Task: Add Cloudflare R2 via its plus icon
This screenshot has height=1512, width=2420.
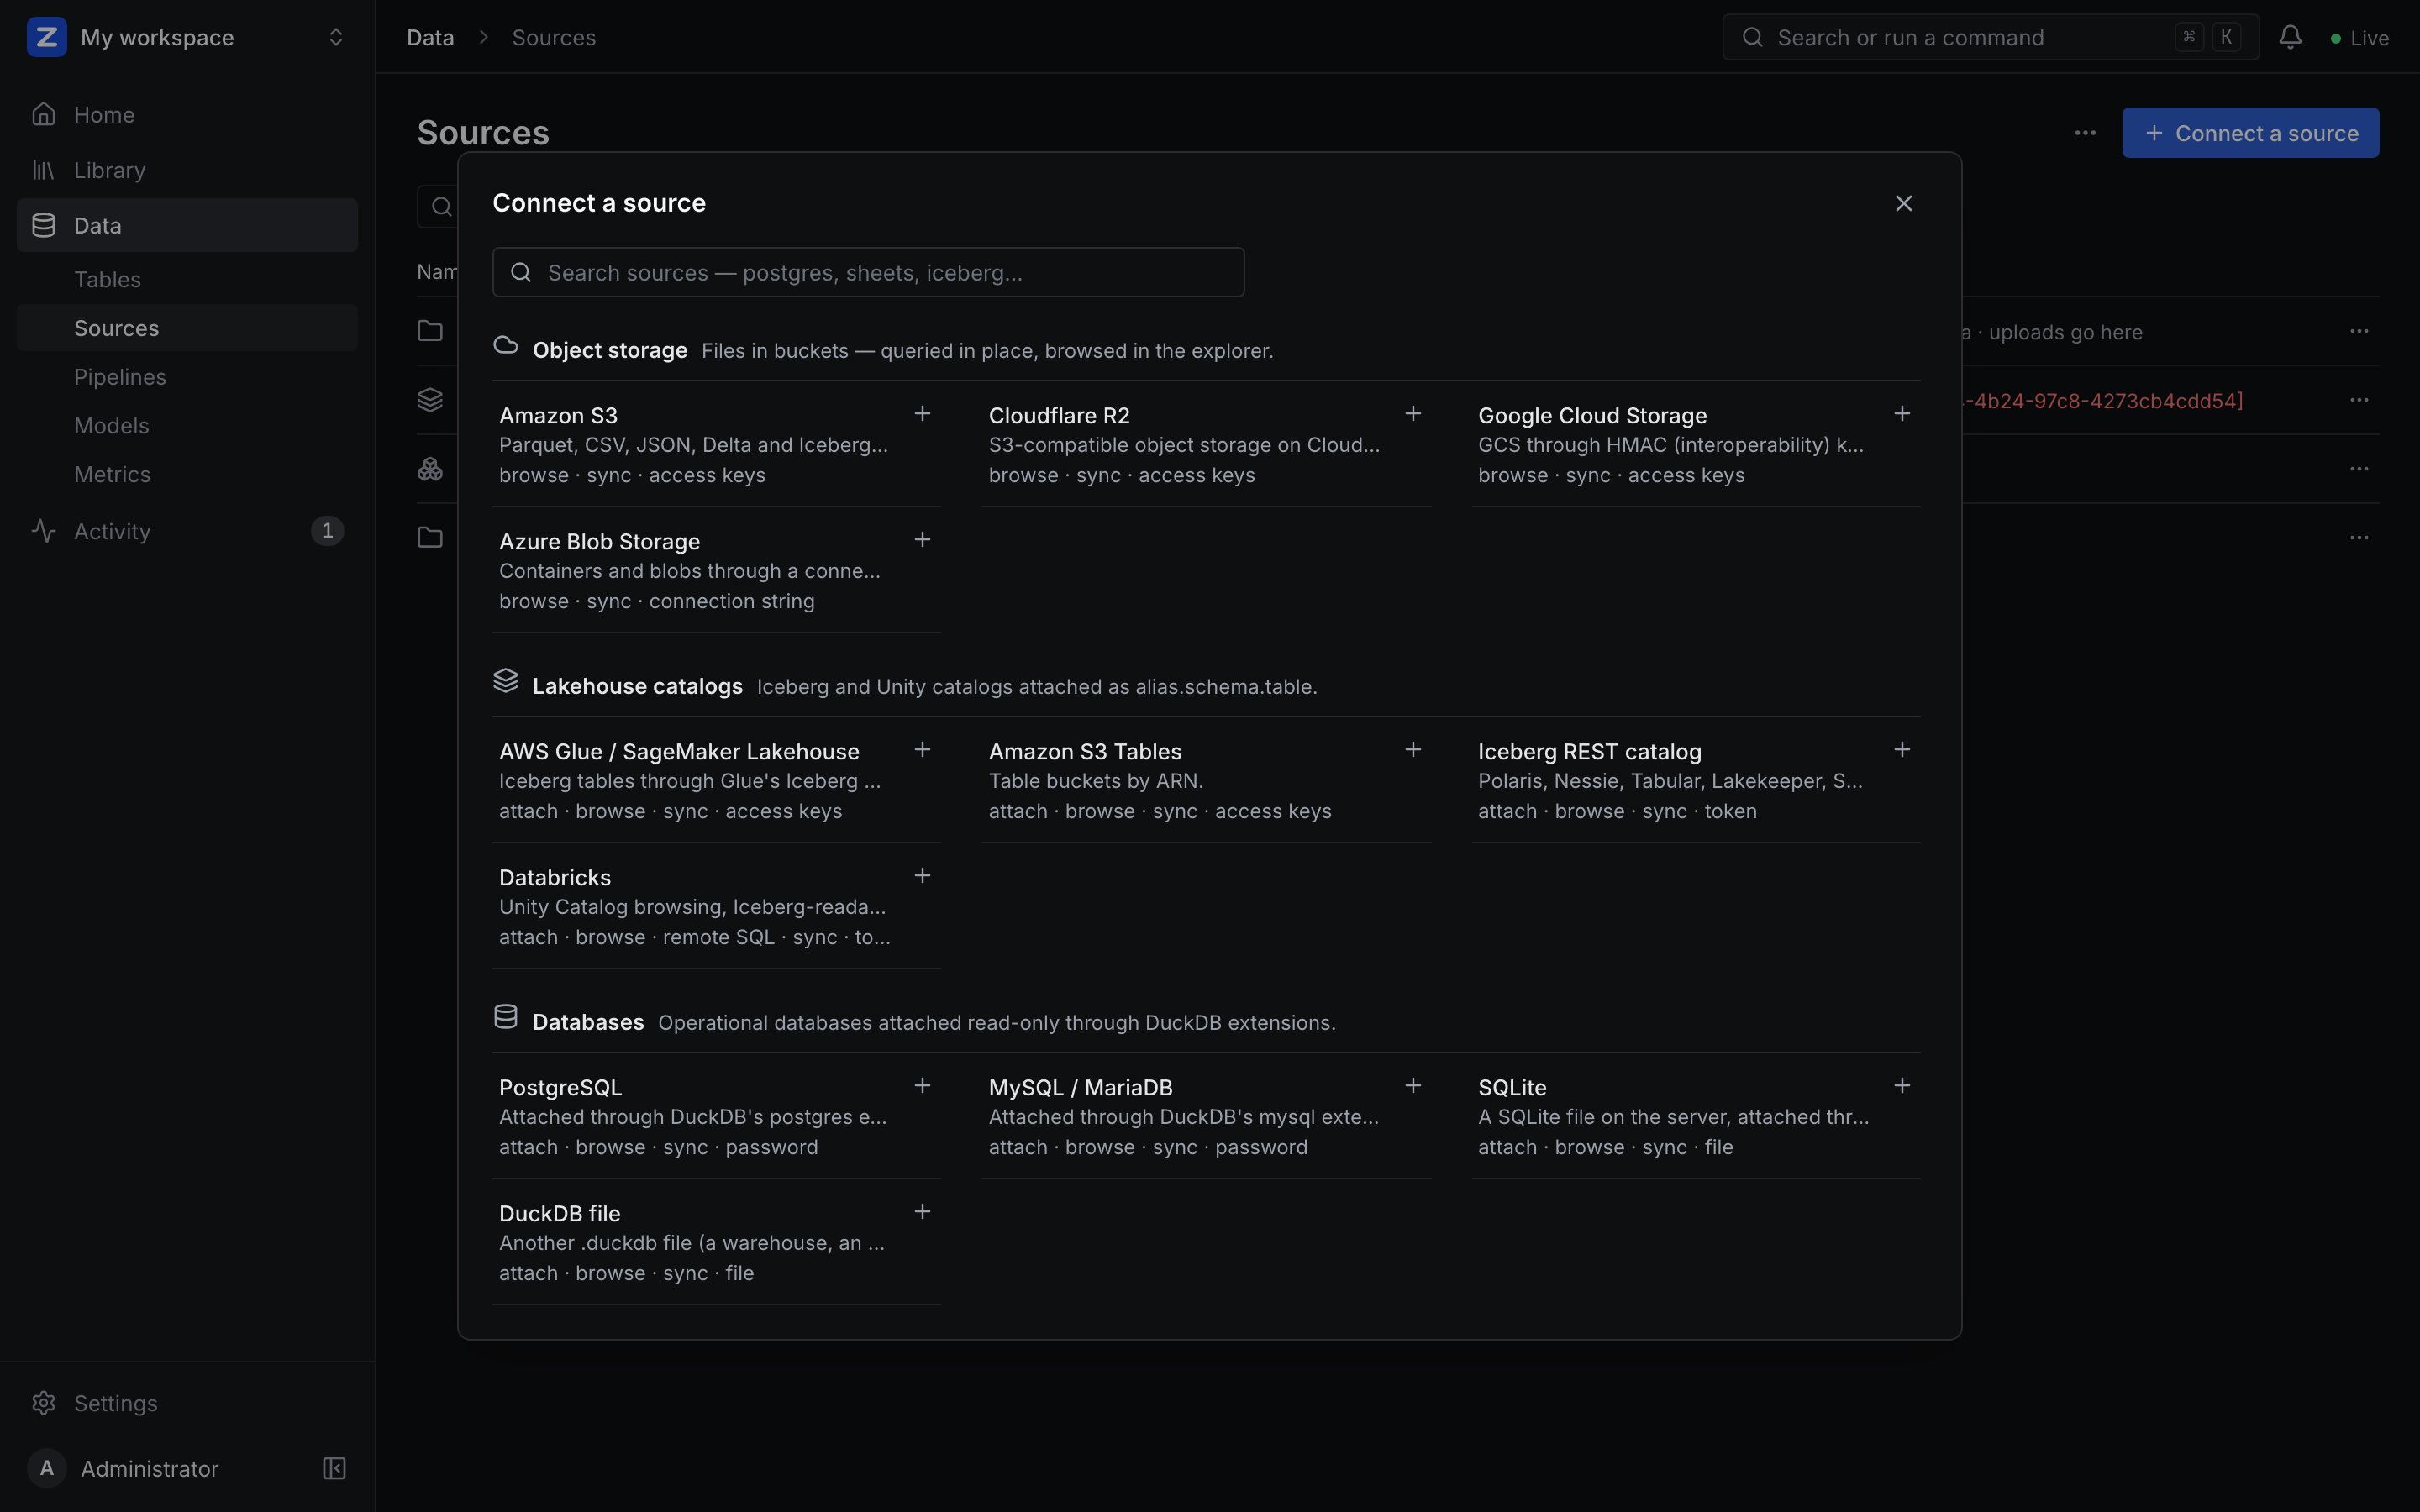Action: (1412, 413)
